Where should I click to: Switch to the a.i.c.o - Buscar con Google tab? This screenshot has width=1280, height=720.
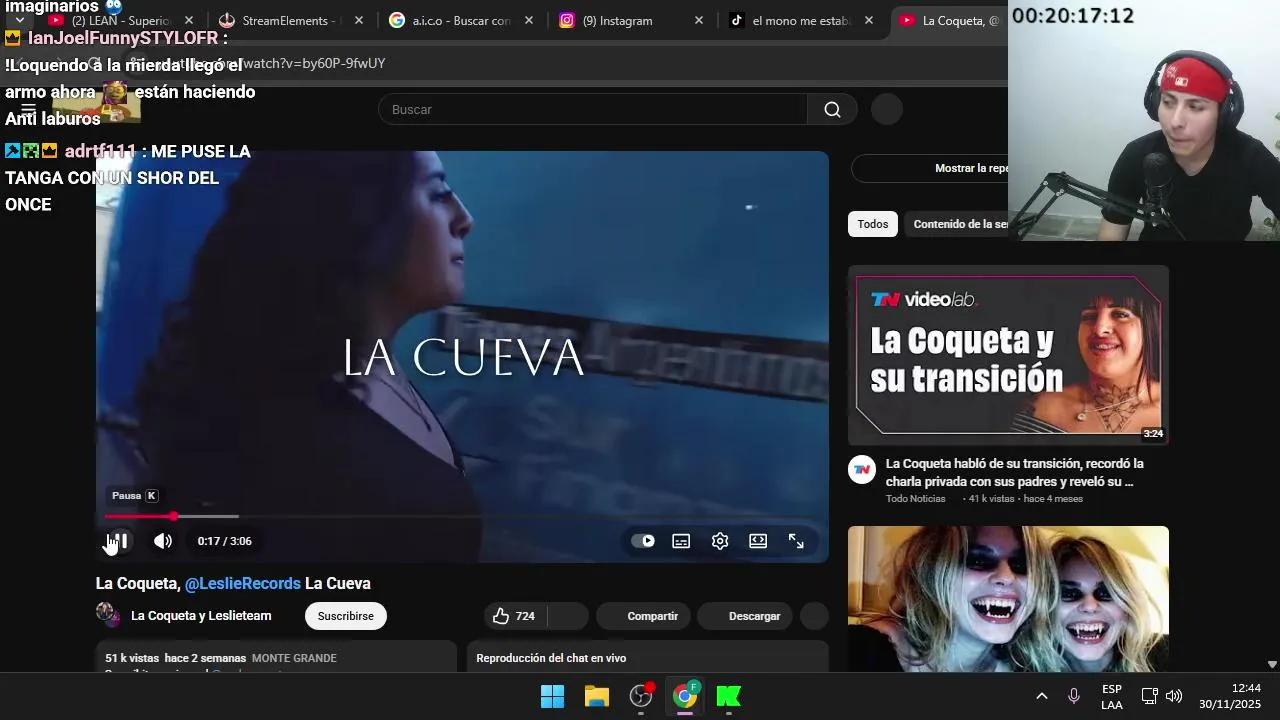coord(460,20)
